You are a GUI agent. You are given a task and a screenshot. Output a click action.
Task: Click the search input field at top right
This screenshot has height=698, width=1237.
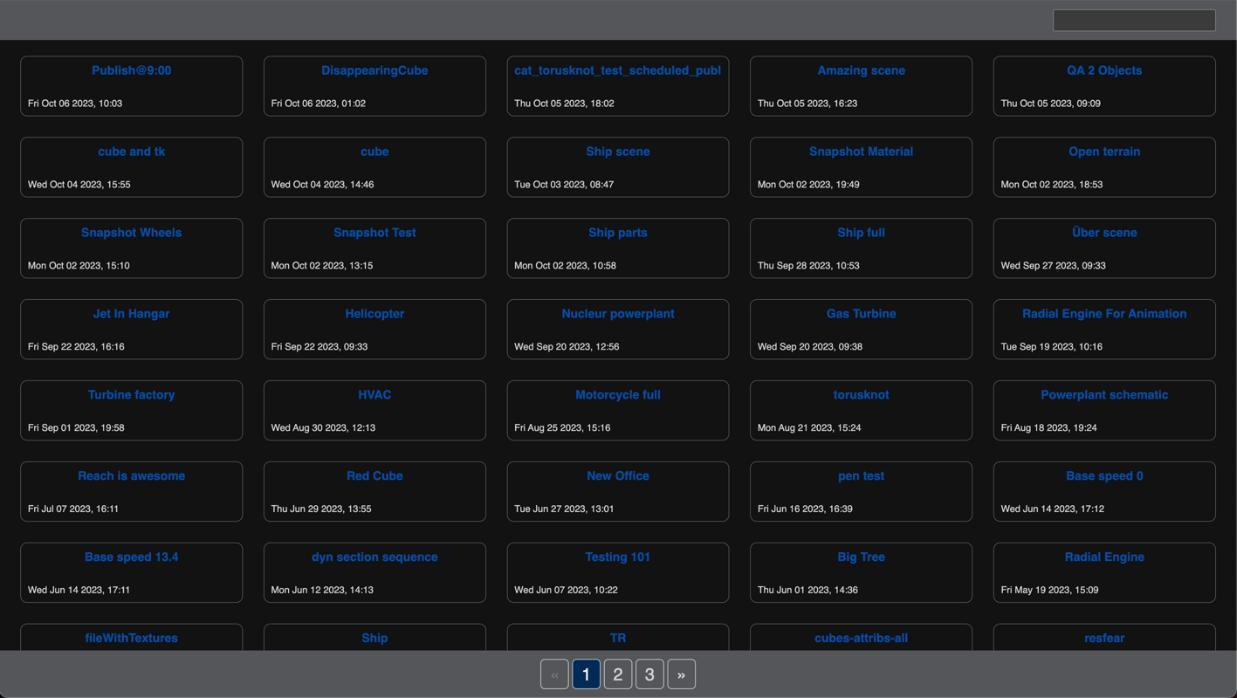1134,20
